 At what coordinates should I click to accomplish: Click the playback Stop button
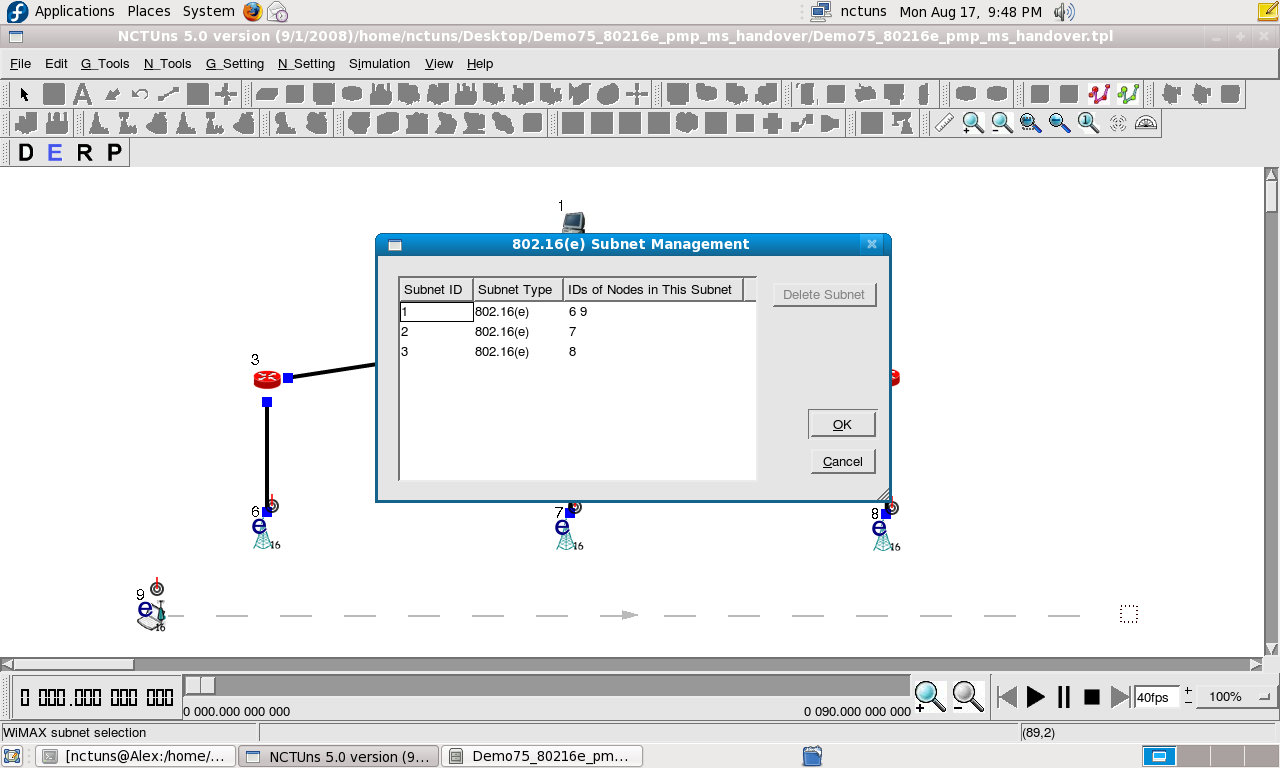pos(1092,697)
